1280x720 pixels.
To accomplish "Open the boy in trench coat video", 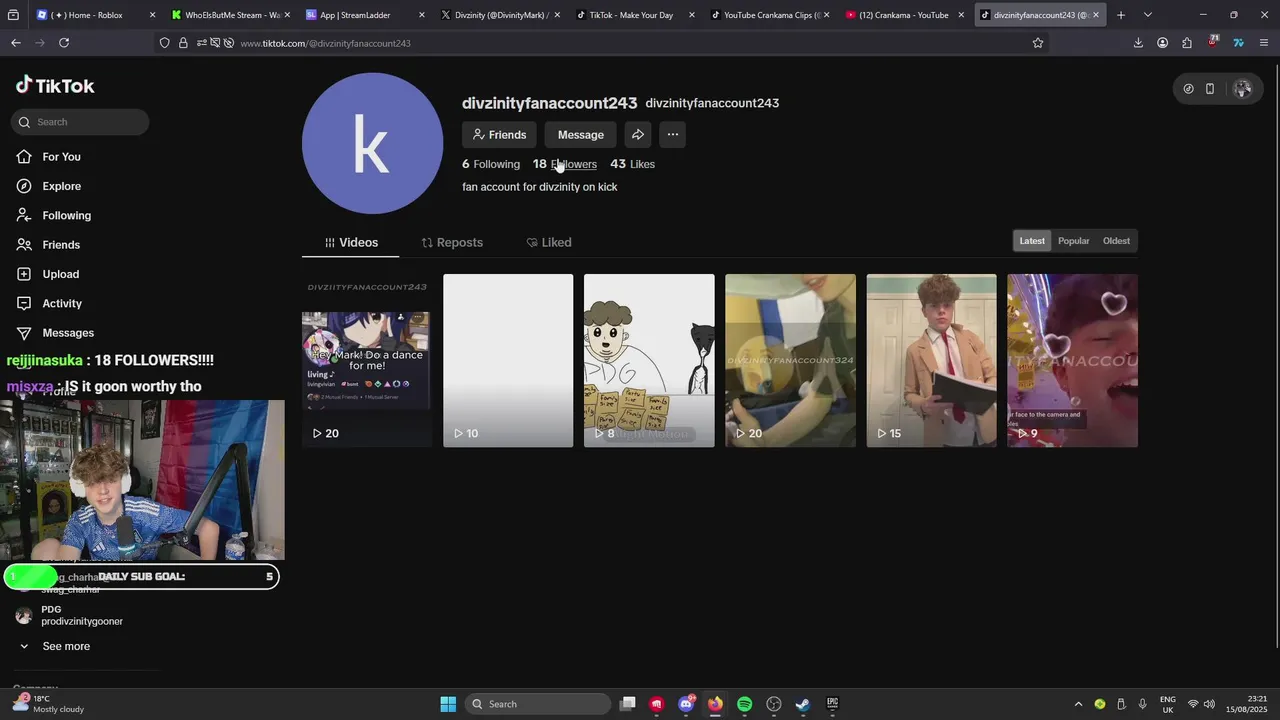I will click(931, 361).
